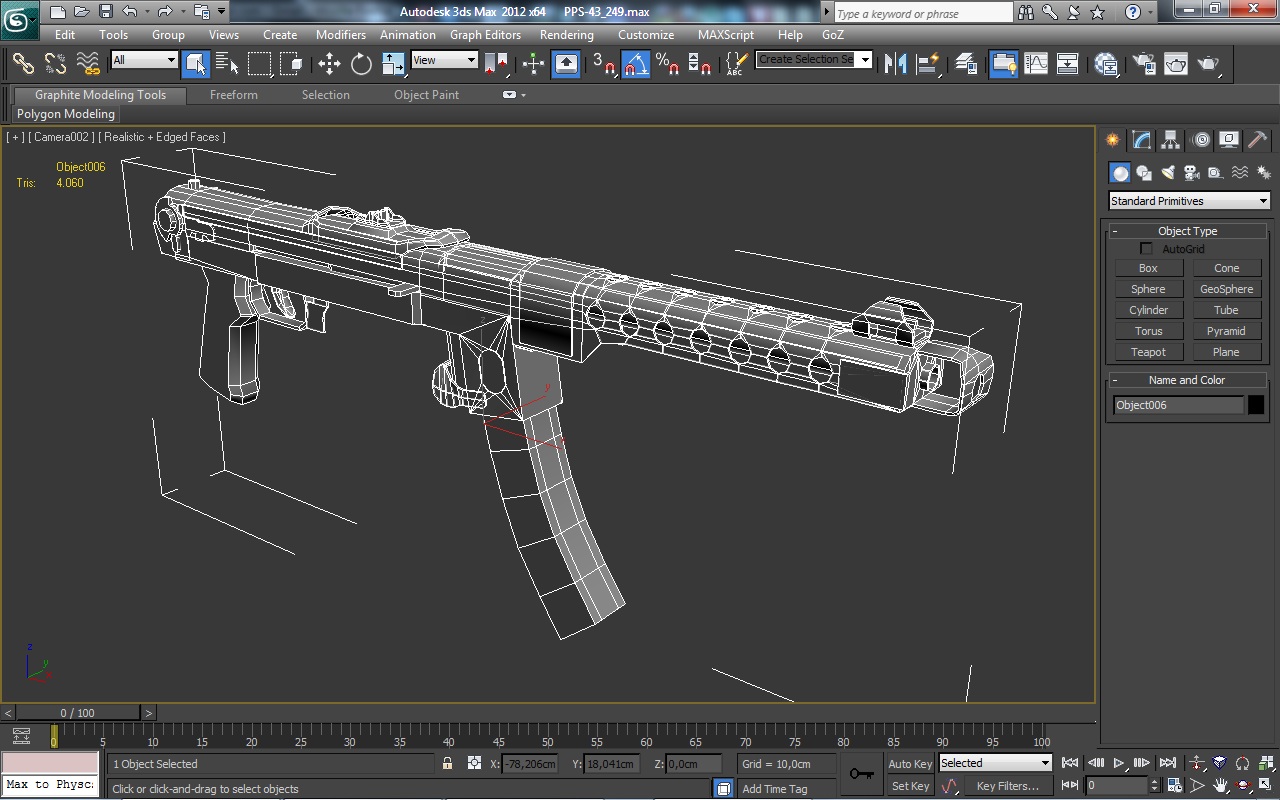This screenshot has width=1280, height=800.
Task: Open the Curve Editor
Action: [x=1036, y=63]
